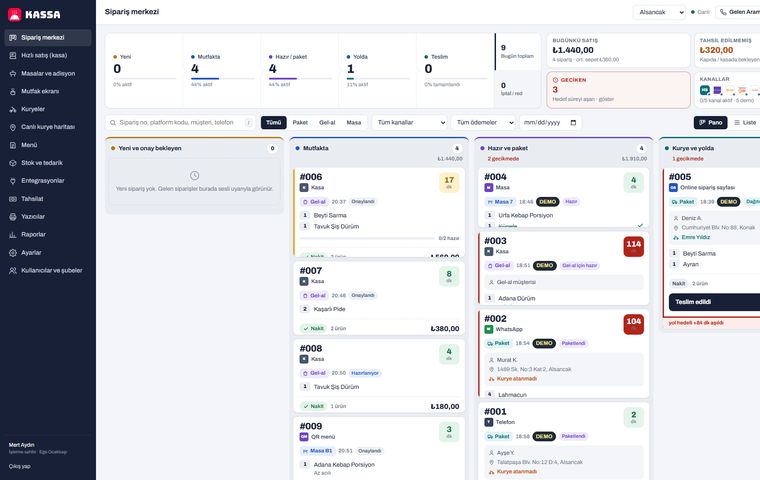The height and width of the screenshot is (480, 760).
Task: Open order #006 card
Action: (379, 212)
